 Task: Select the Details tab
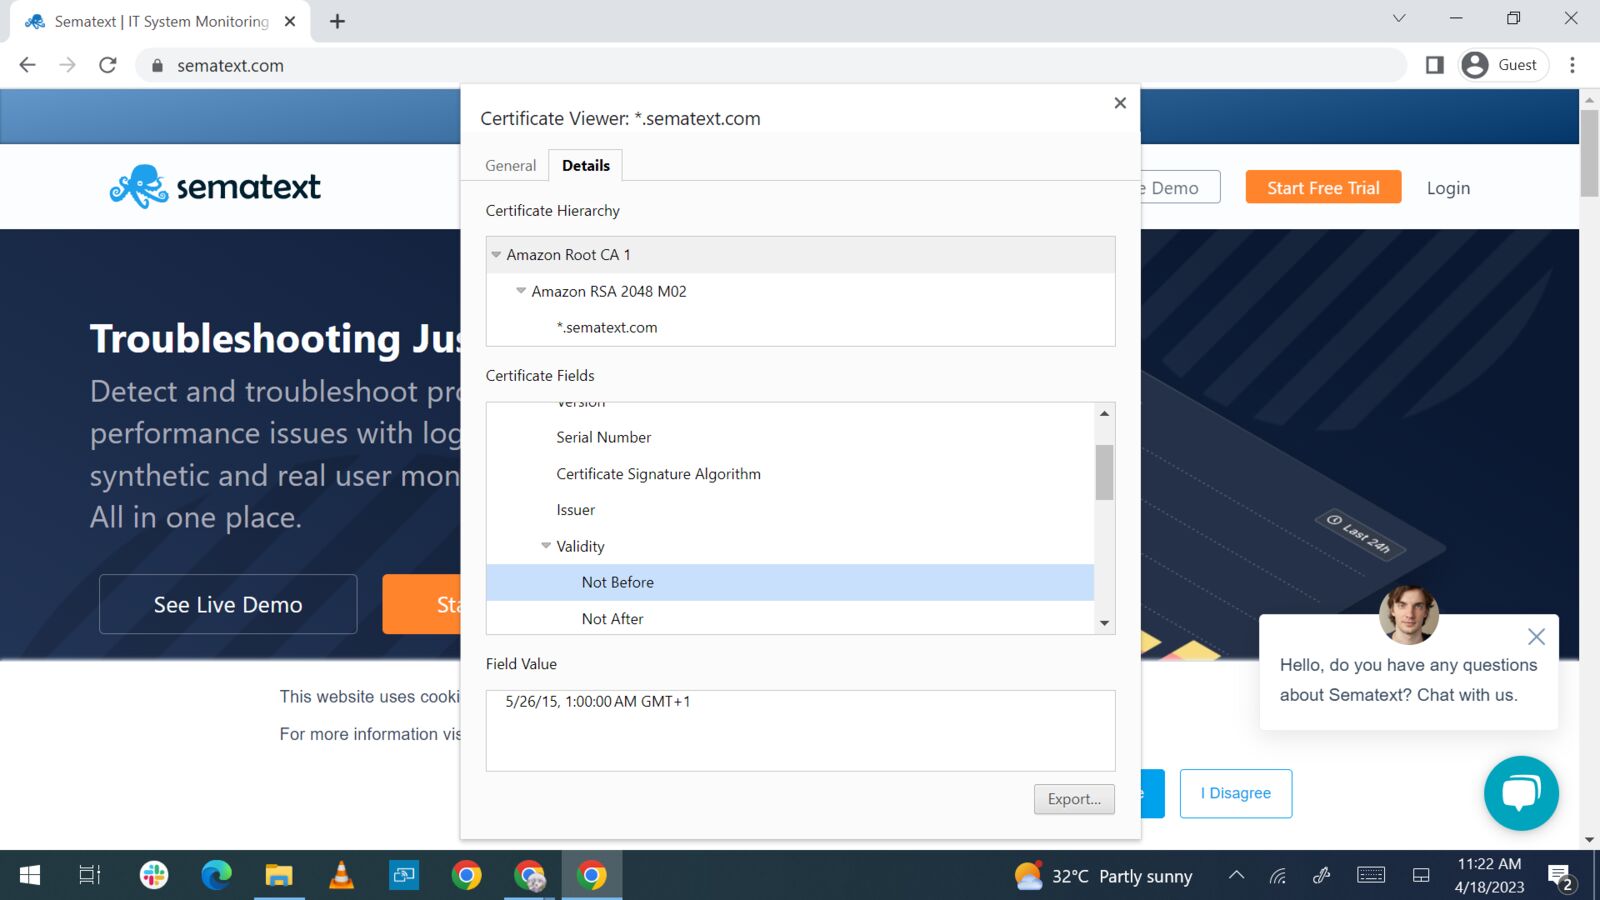click(x=586, y=166)
